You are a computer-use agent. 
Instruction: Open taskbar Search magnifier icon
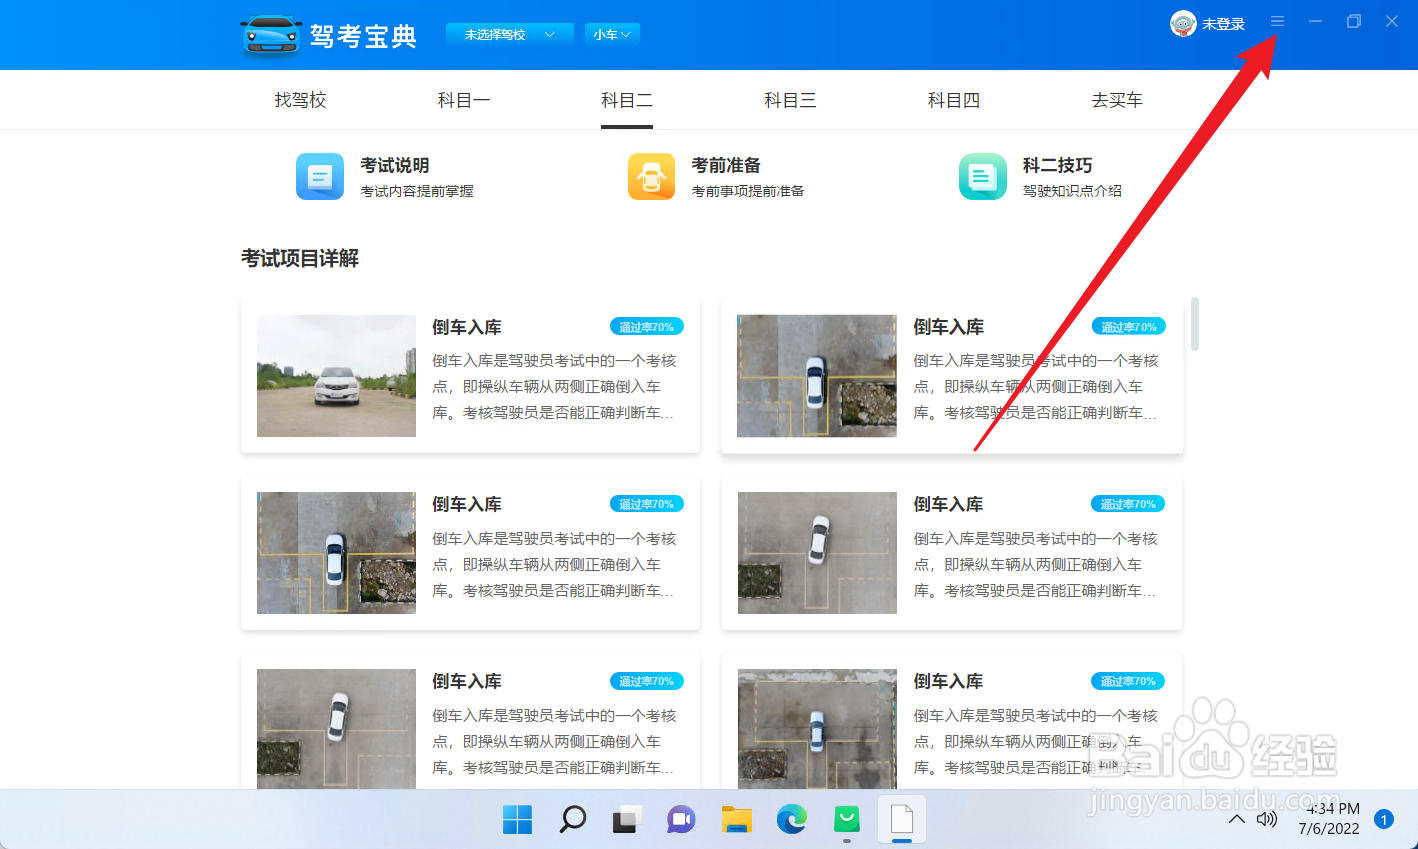click(x=572, y=820)
